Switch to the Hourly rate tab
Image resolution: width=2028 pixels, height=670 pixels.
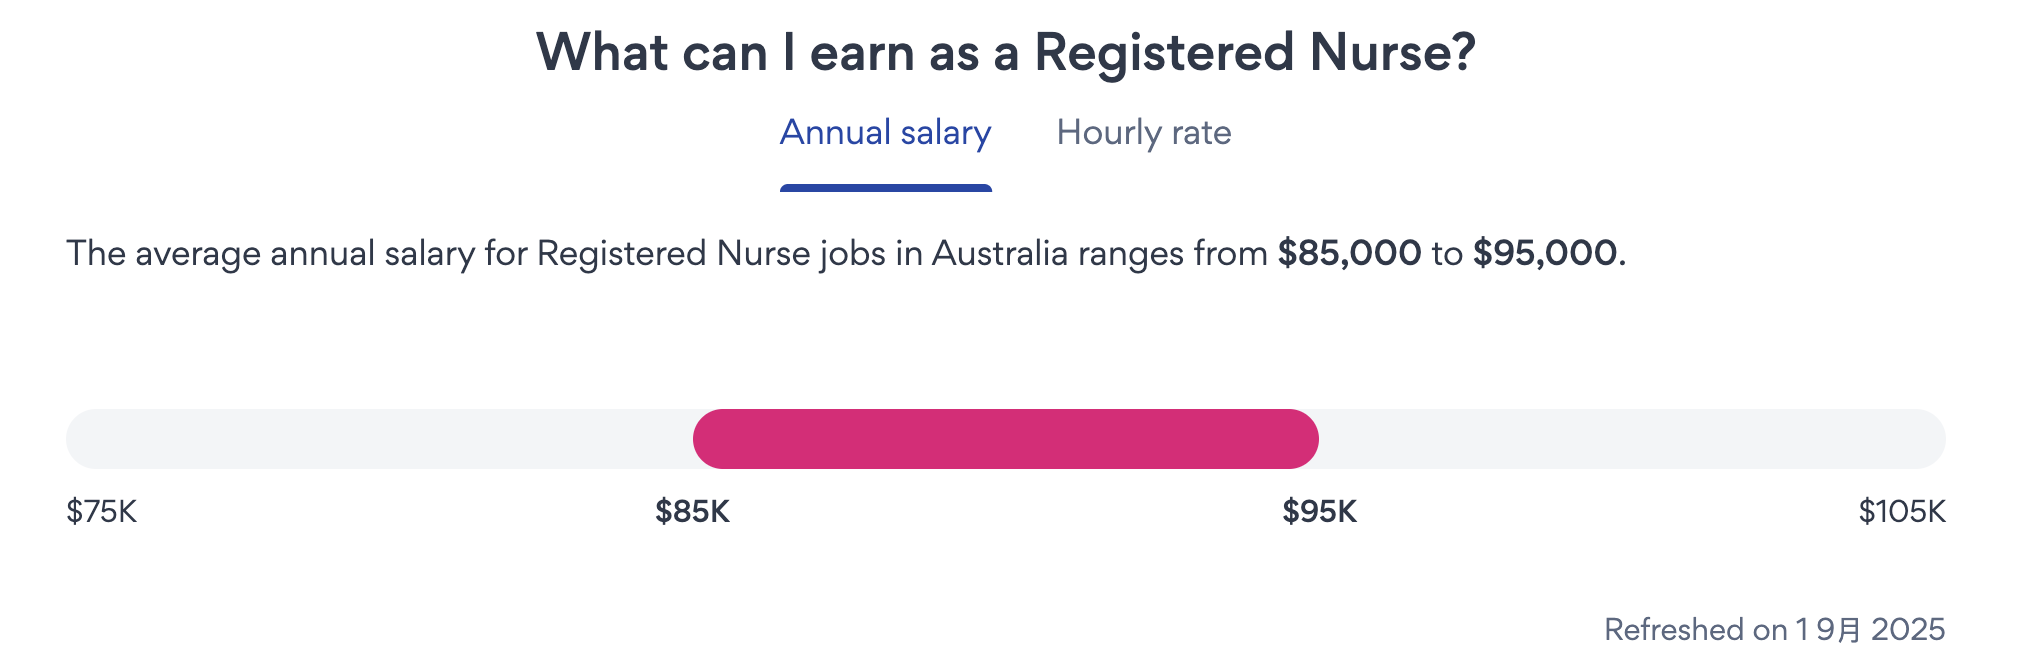[x=1143, y=133]
